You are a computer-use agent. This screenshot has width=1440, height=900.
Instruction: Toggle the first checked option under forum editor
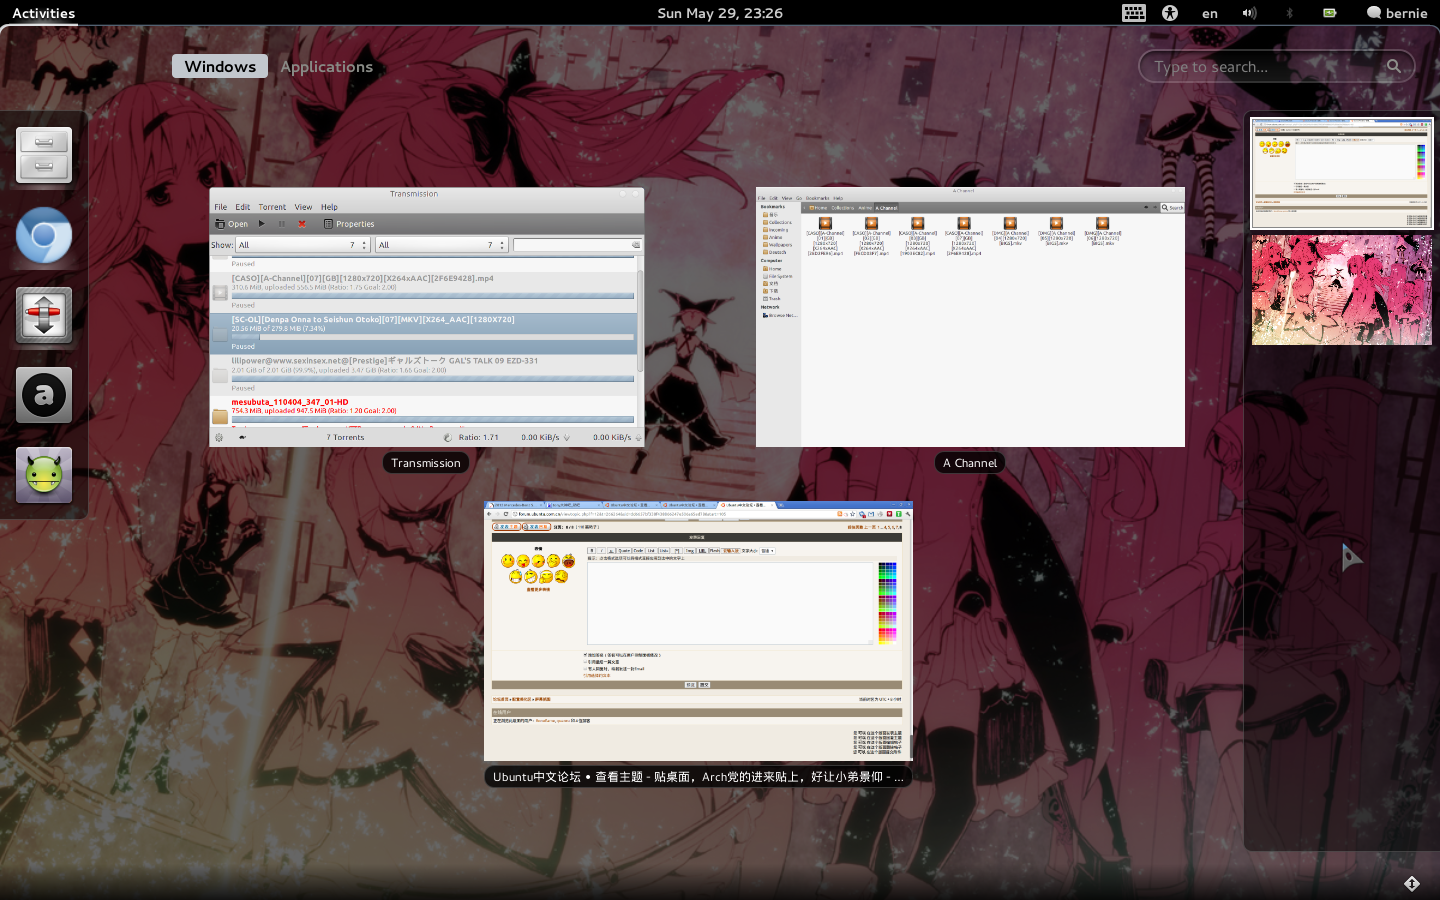click(x=585, y=655)
